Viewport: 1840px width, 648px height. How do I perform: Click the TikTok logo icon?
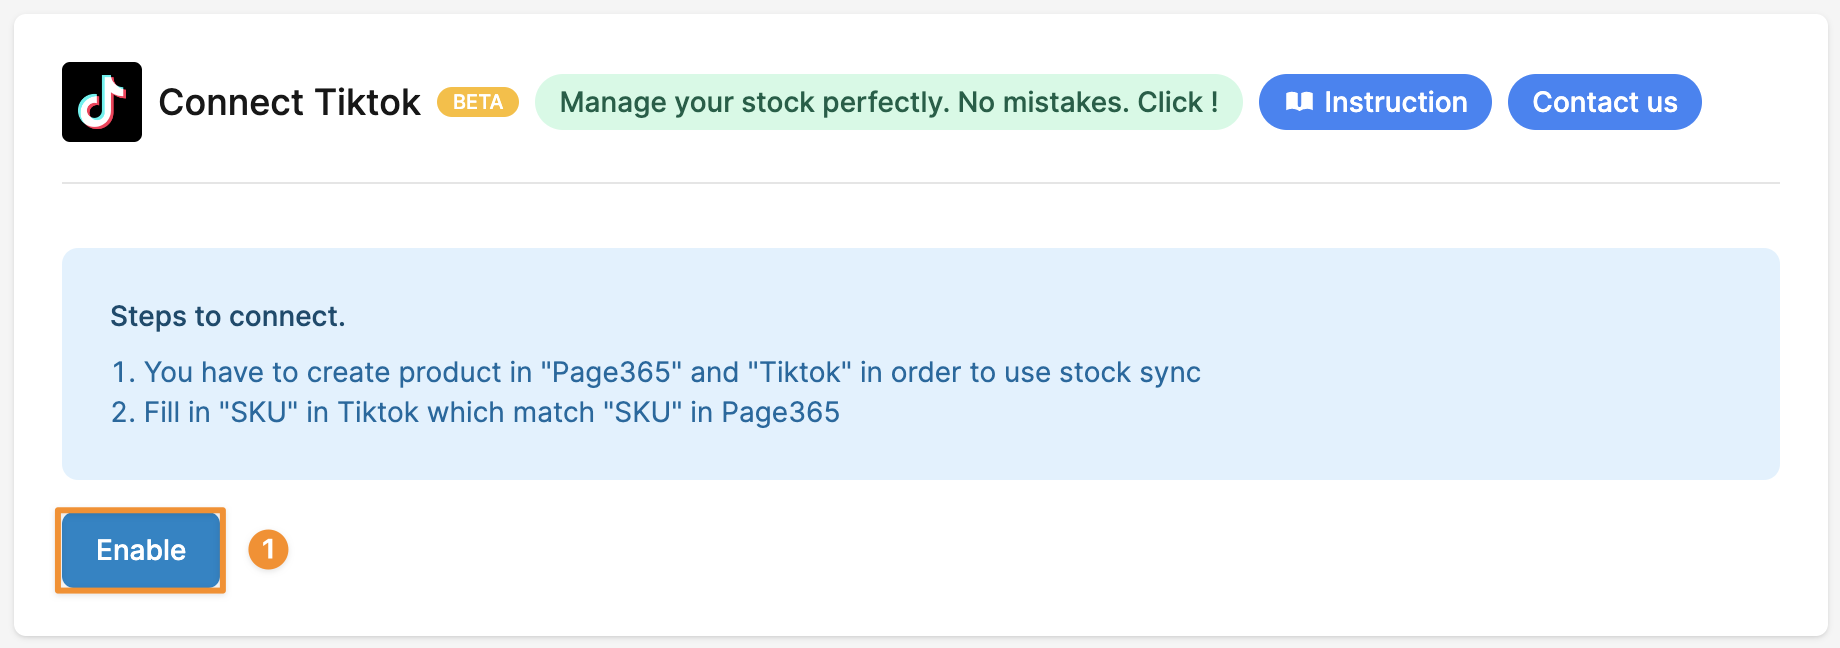[x=102, y=102]
